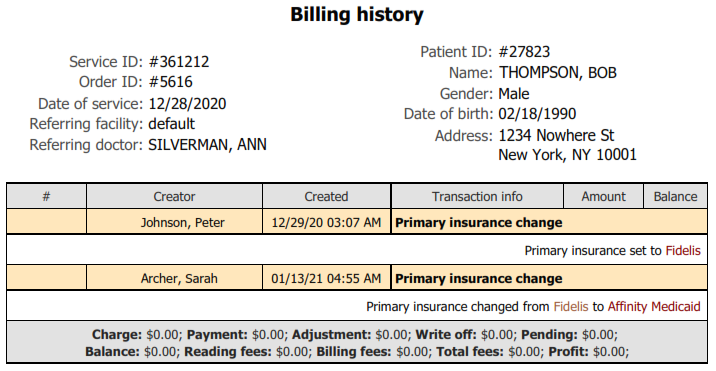The width and height of the screenshot is (716, 371).
Task: Click Order ID #5616 value
Action: pos(171,82)
